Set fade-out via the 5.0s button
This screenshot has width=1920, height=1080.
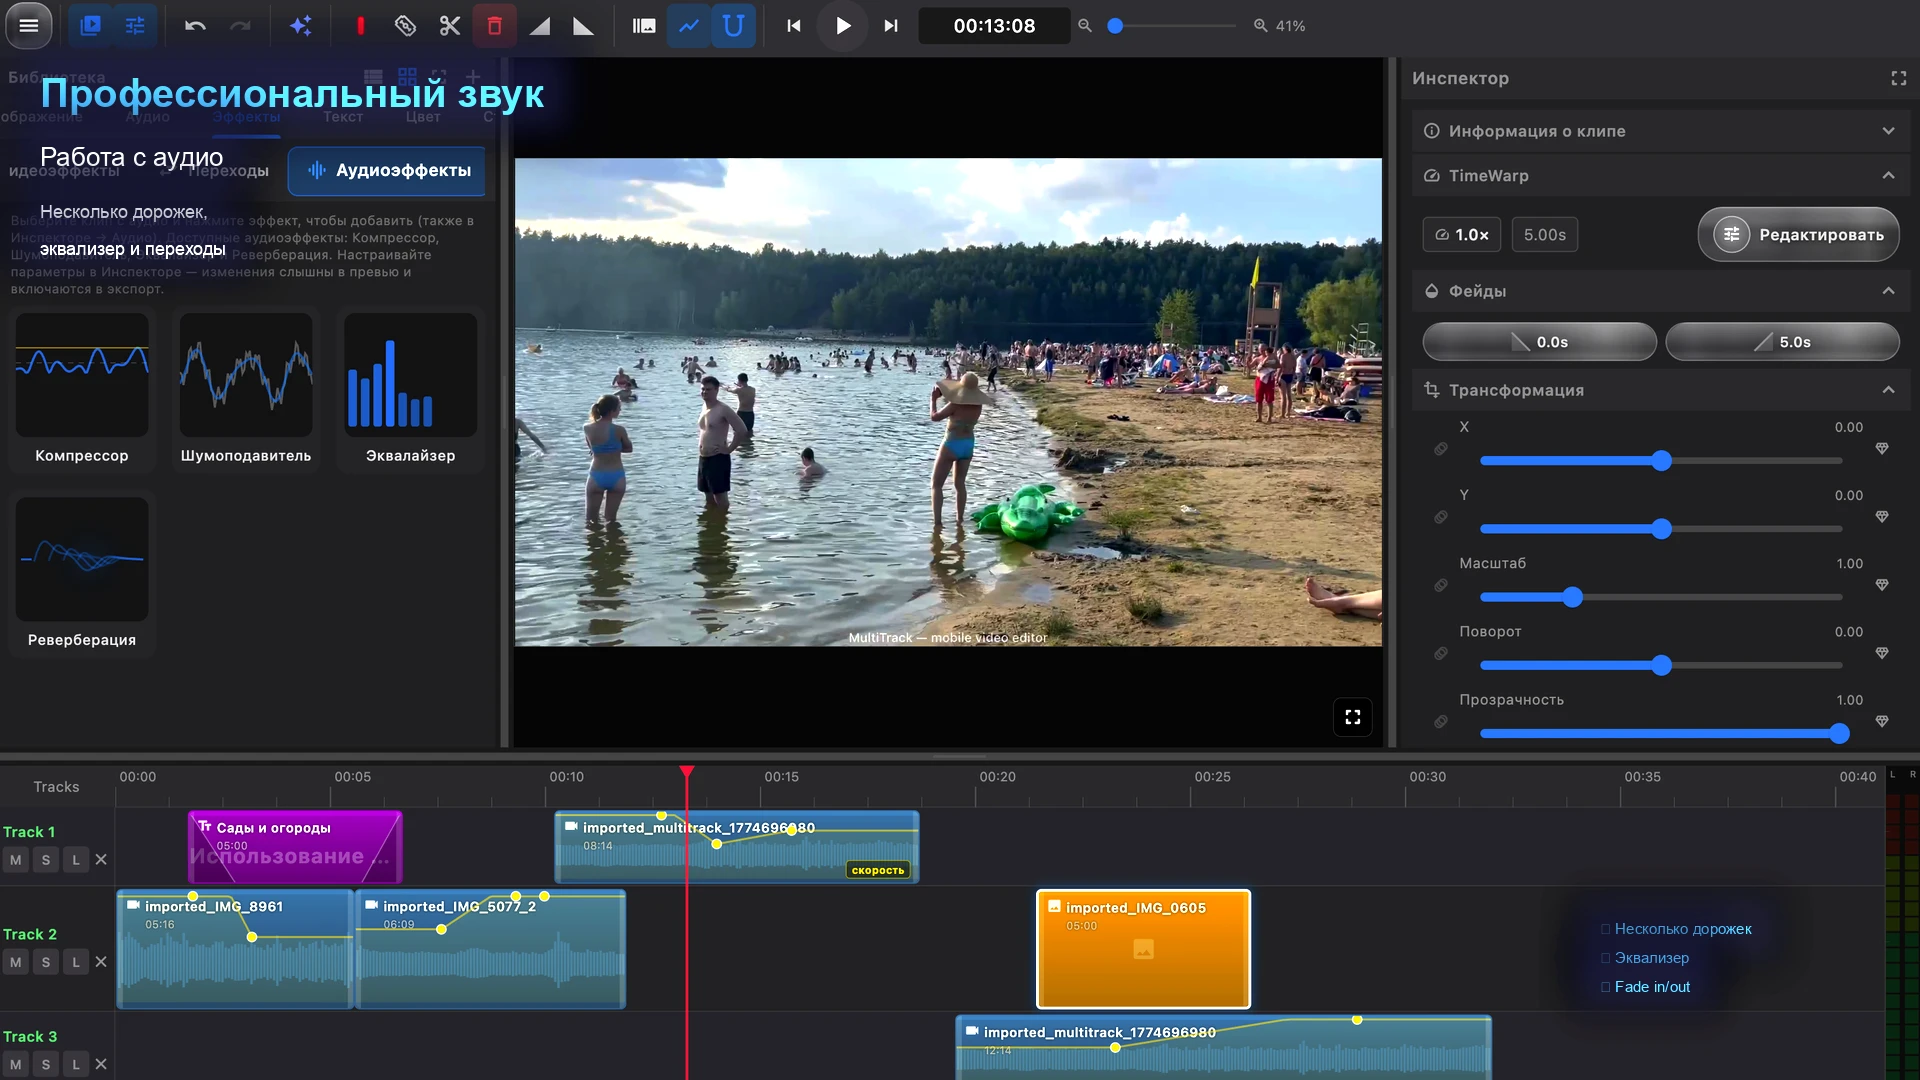(1782, 342)
